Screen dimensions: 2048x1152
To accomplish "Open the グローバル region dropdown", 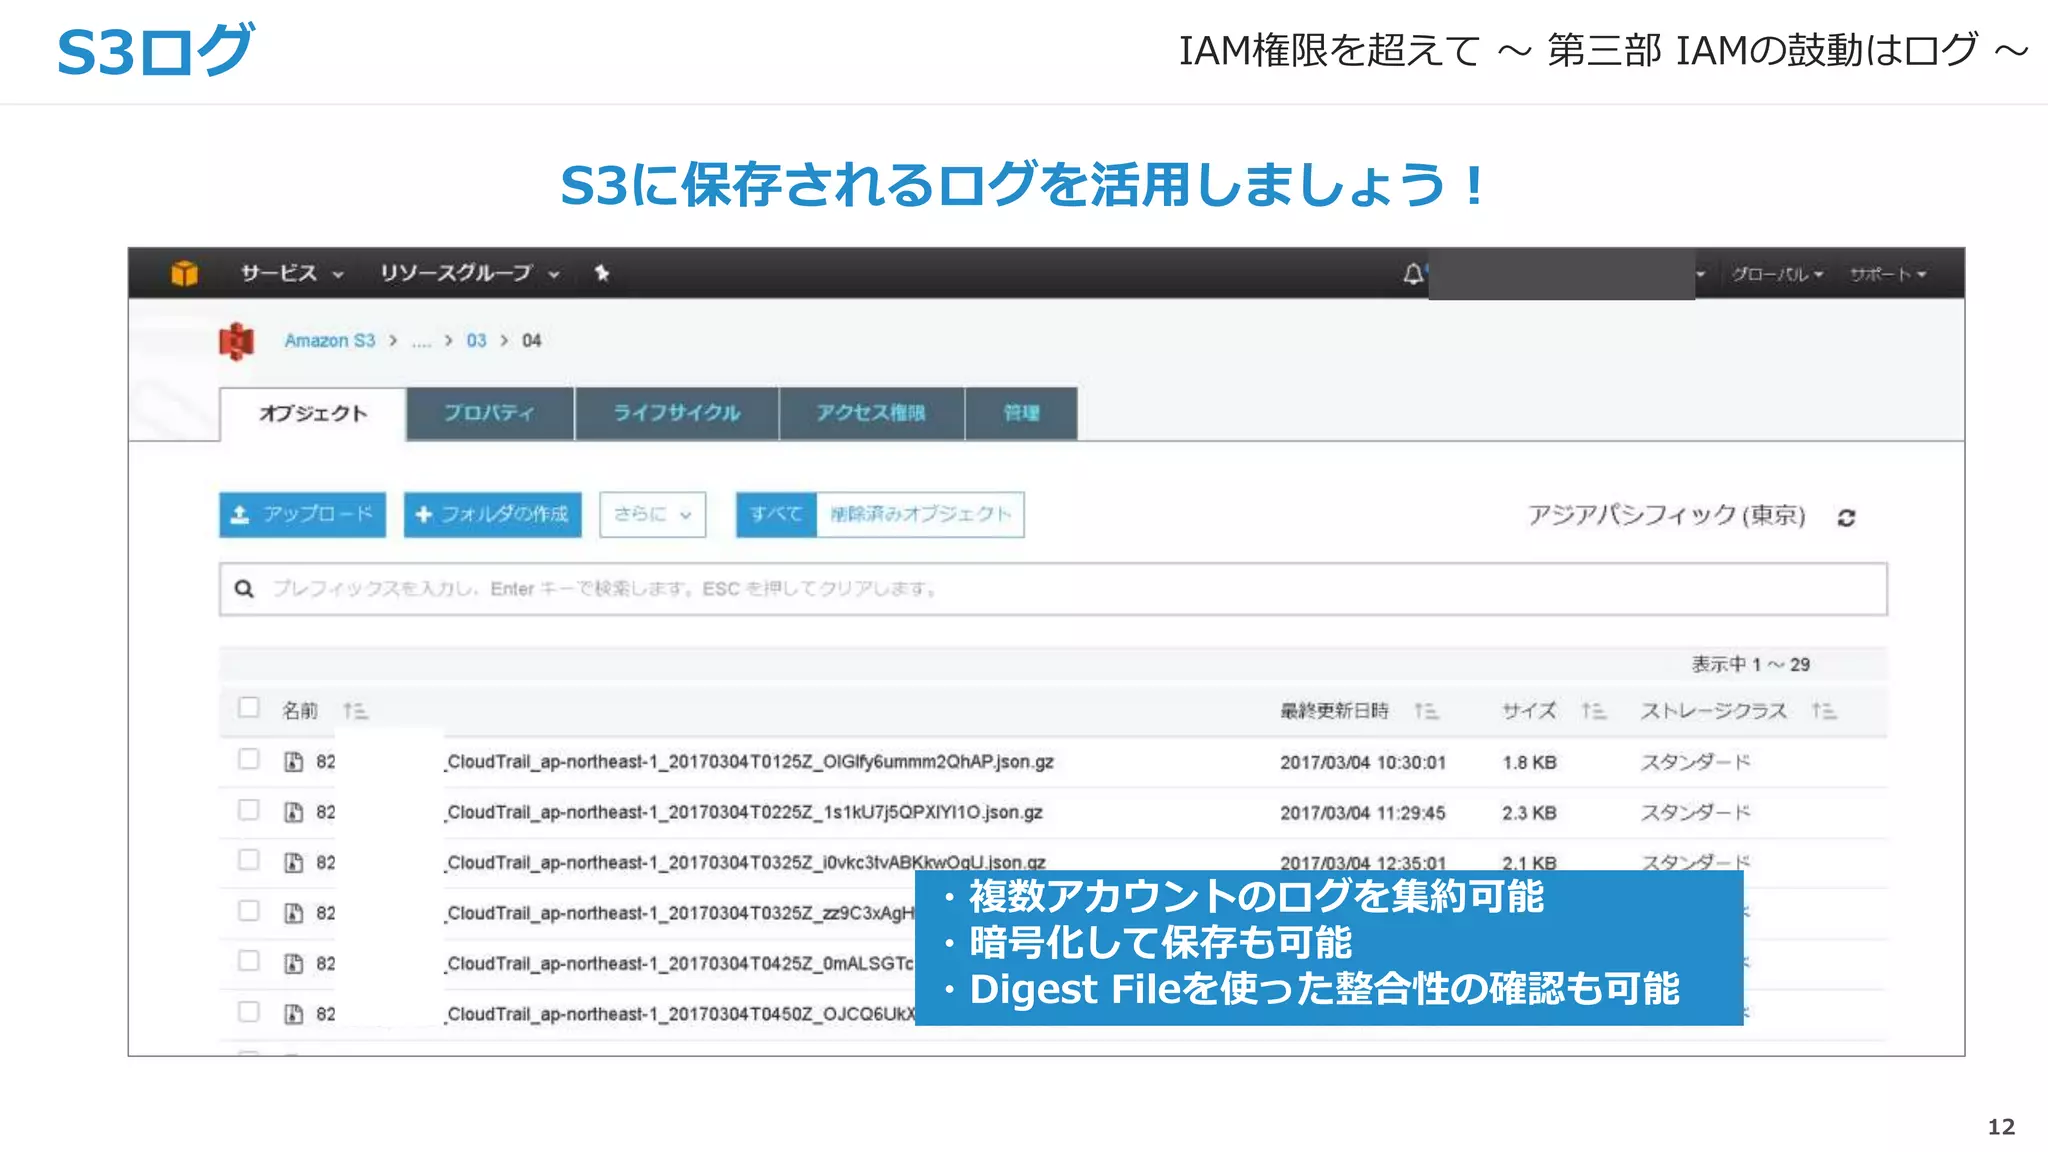I will pos(1777,274).
